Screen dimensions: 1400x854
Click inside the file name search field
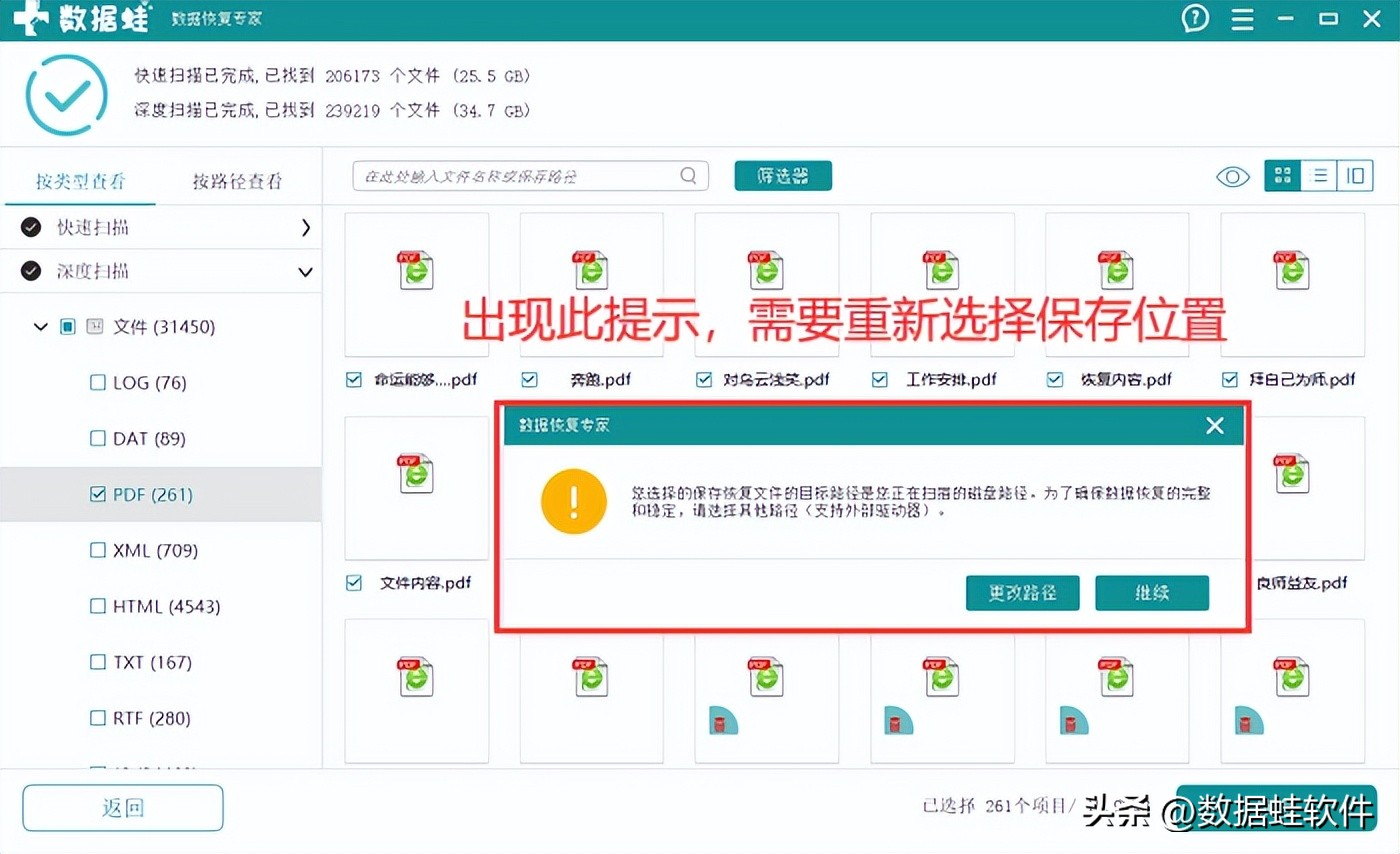coord(520,175)
